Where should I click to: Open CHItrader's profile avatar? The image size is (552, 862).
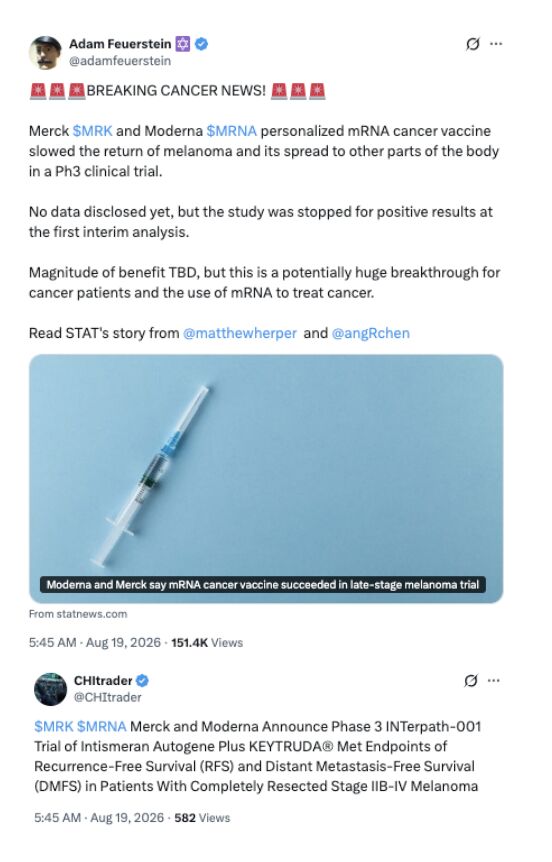(x=50, y=688)
